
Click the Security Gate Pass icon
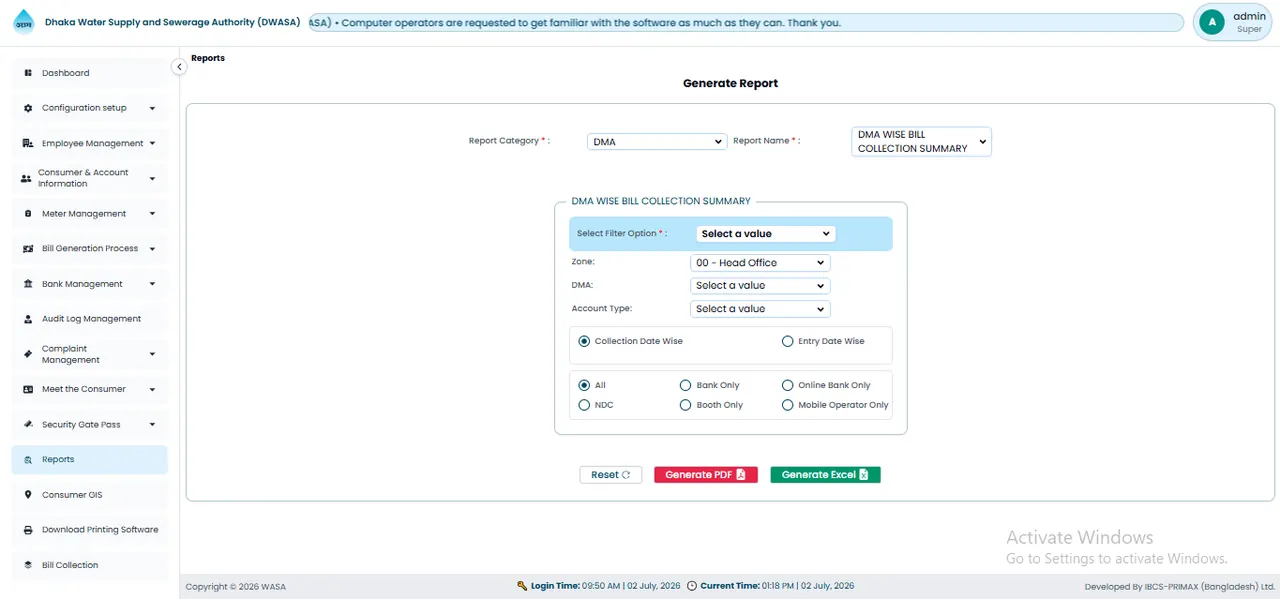click(28, 424)
